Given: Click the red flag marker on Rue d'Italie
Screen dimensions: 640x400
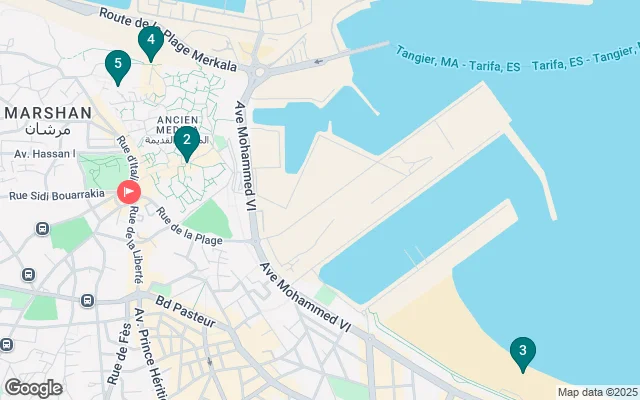Looking at the screenshot, I should tap(129, 191).
